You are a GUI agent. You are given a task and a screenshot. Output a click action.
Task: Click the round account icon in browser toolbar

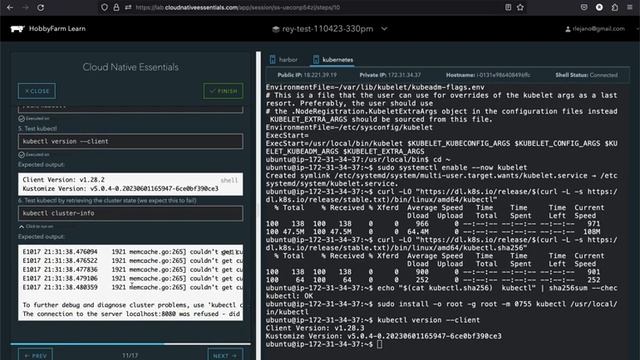click(599, 7)
